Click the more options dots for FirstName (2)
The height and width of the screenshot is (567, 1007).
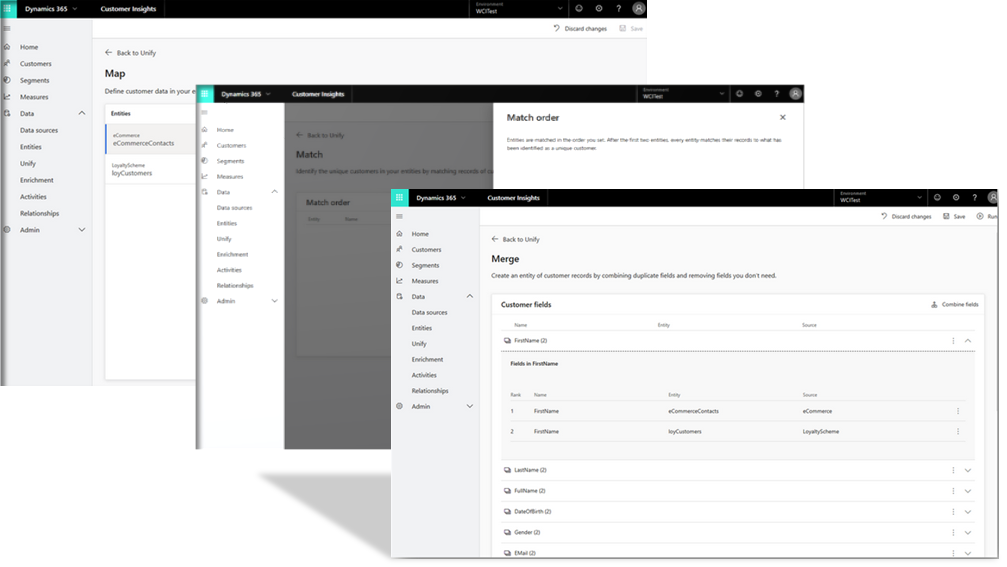[x=953, y=341]
